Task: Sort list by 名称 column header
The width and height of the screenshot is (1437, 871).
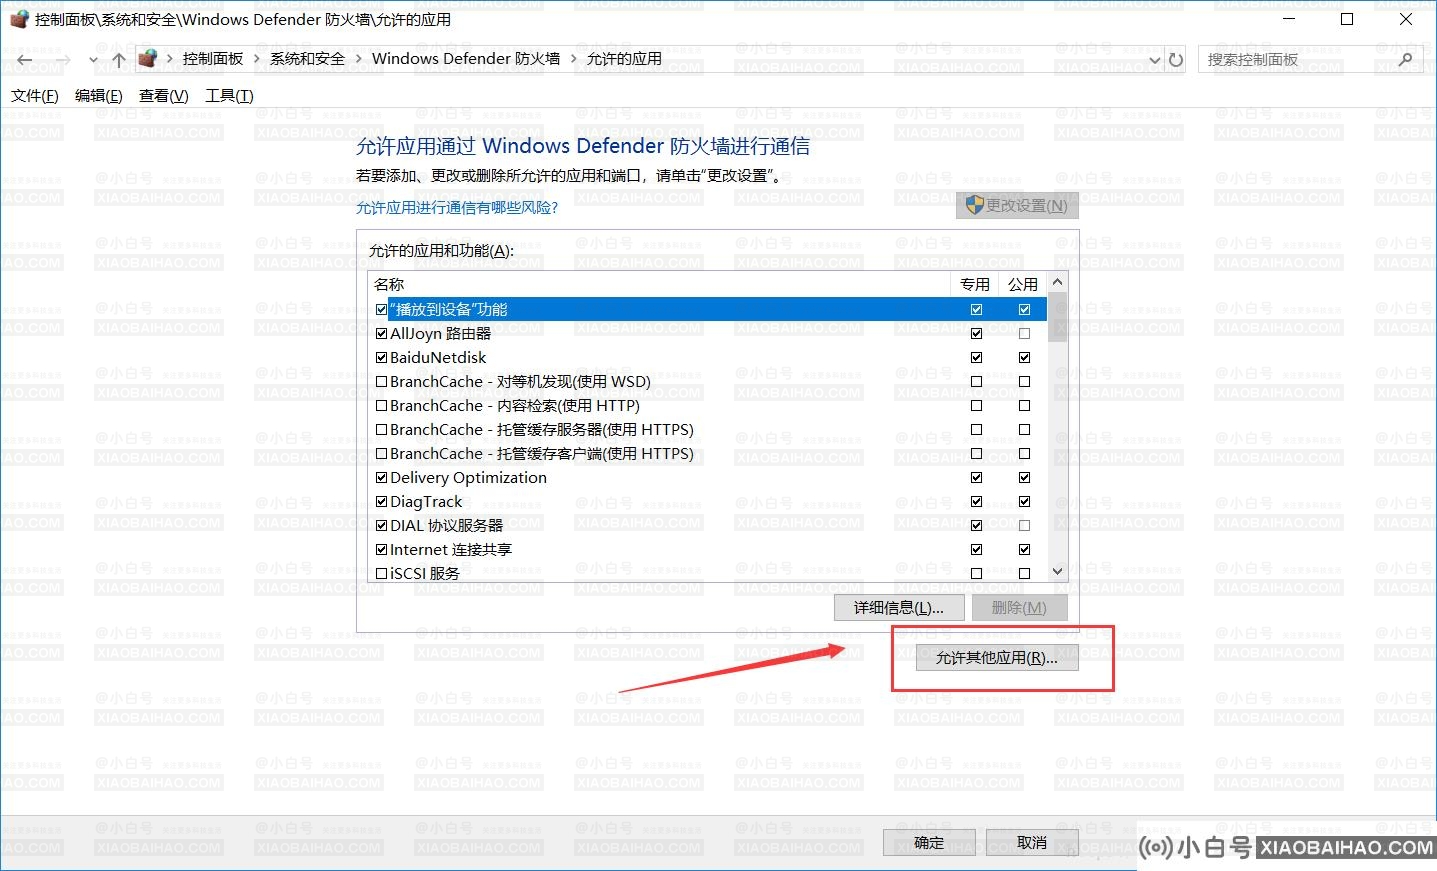Action: [659, 284]
